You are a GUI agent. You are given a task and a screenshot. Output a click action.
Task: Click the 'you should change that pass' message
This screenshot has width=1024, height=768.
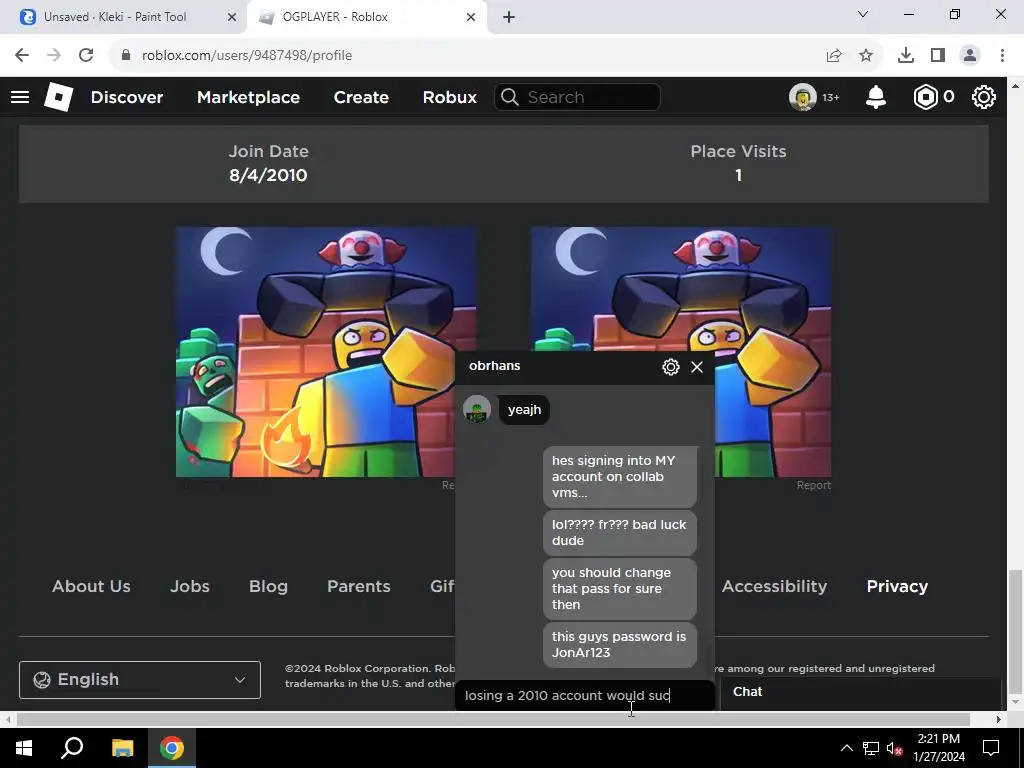coord(620,589)
